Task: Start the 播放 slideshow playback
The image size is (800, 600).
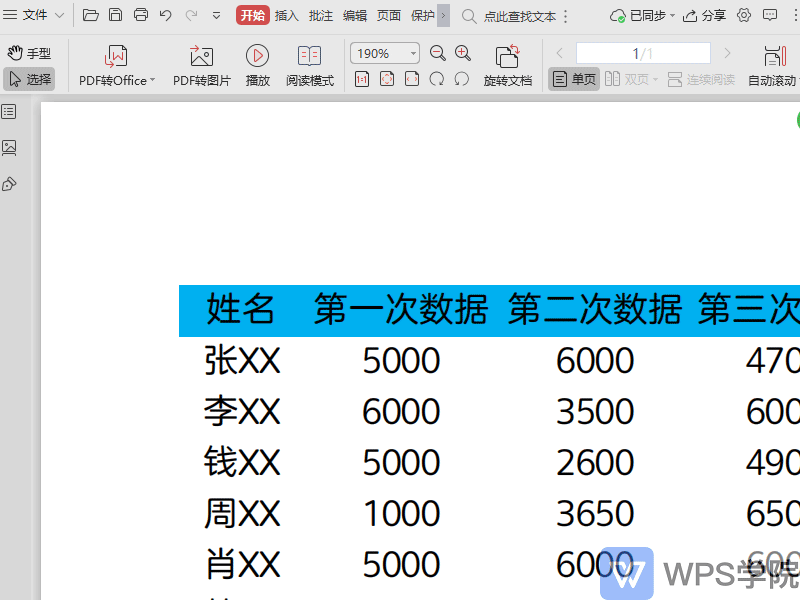Action: [x=258, y=65]
